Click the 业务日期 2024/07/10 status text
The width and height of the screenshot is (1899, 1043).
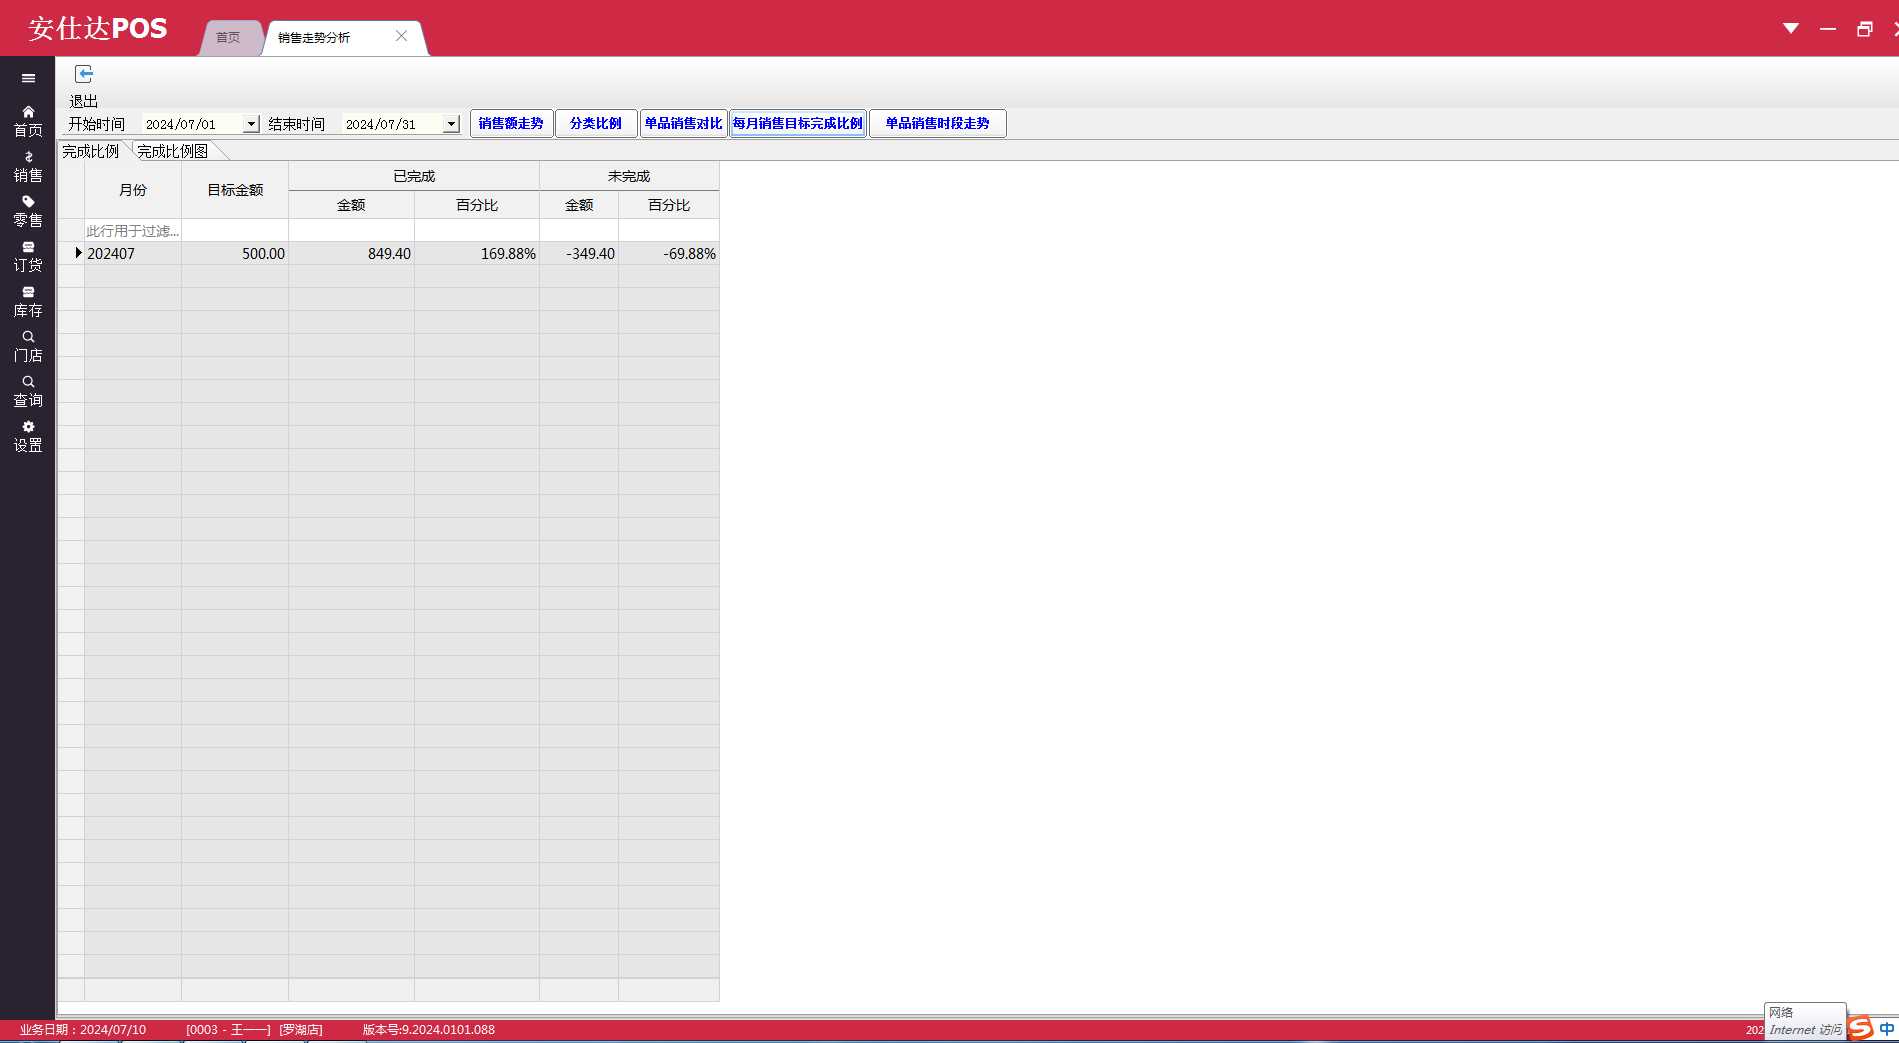[x=83, y=1030]
